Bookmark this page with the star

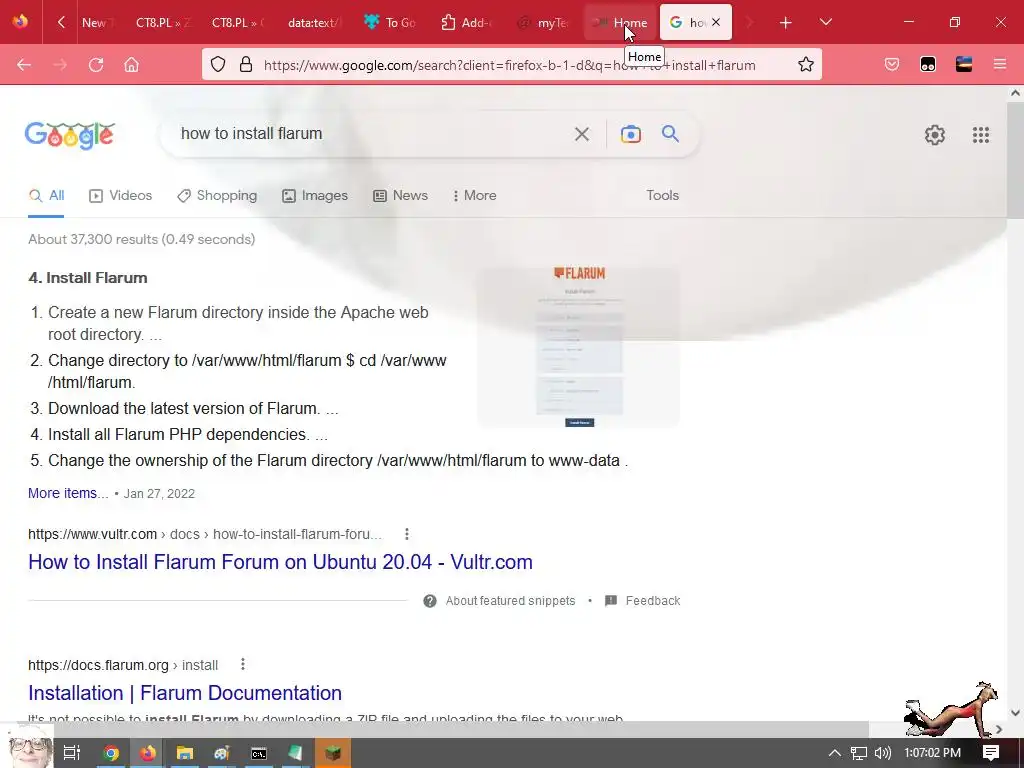[806, 65]
